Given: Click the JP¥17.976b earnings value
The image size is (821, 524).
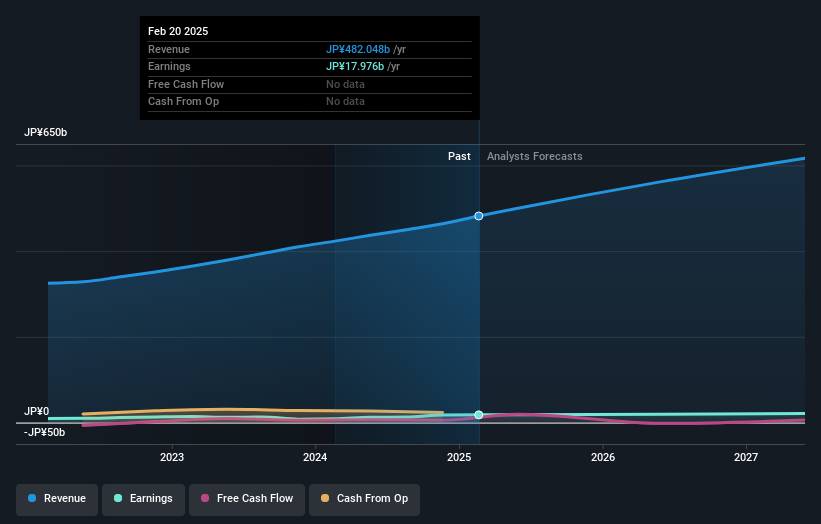Looking at the screenshot, I should click(x=355, y=66).
